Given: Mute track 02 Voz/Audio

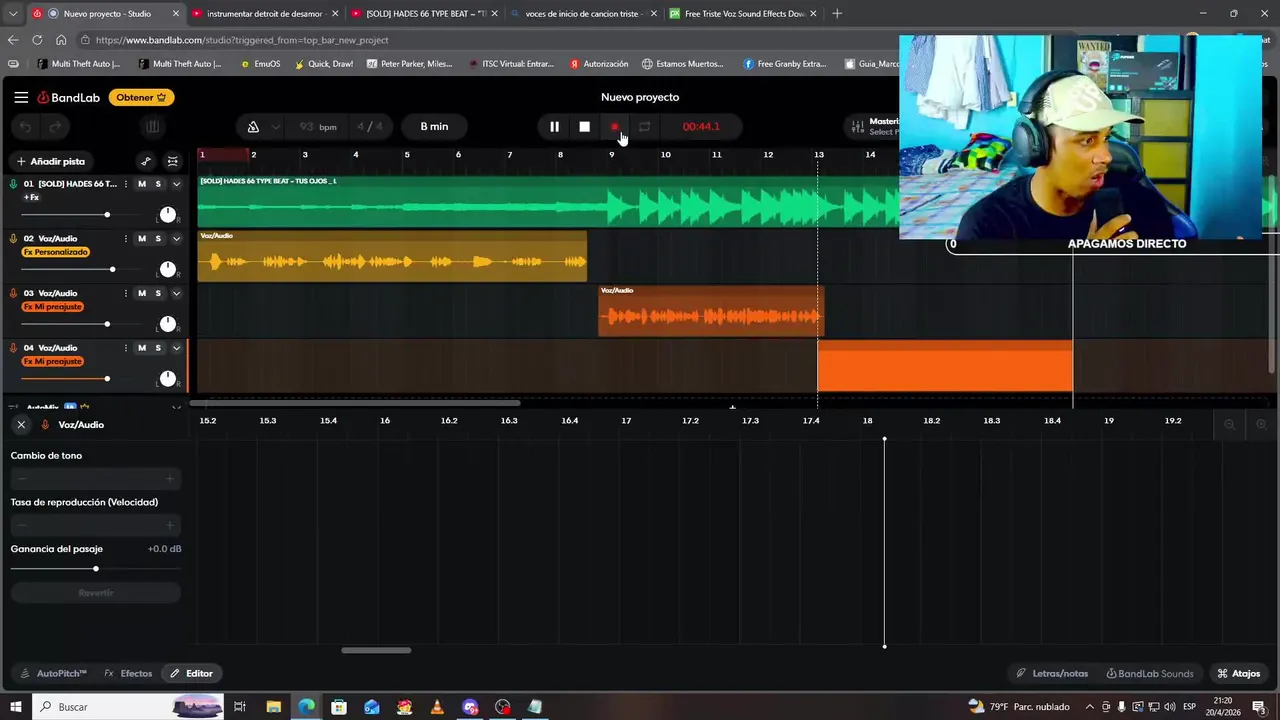Looking at the screenshot, I should tap(142, 239).
